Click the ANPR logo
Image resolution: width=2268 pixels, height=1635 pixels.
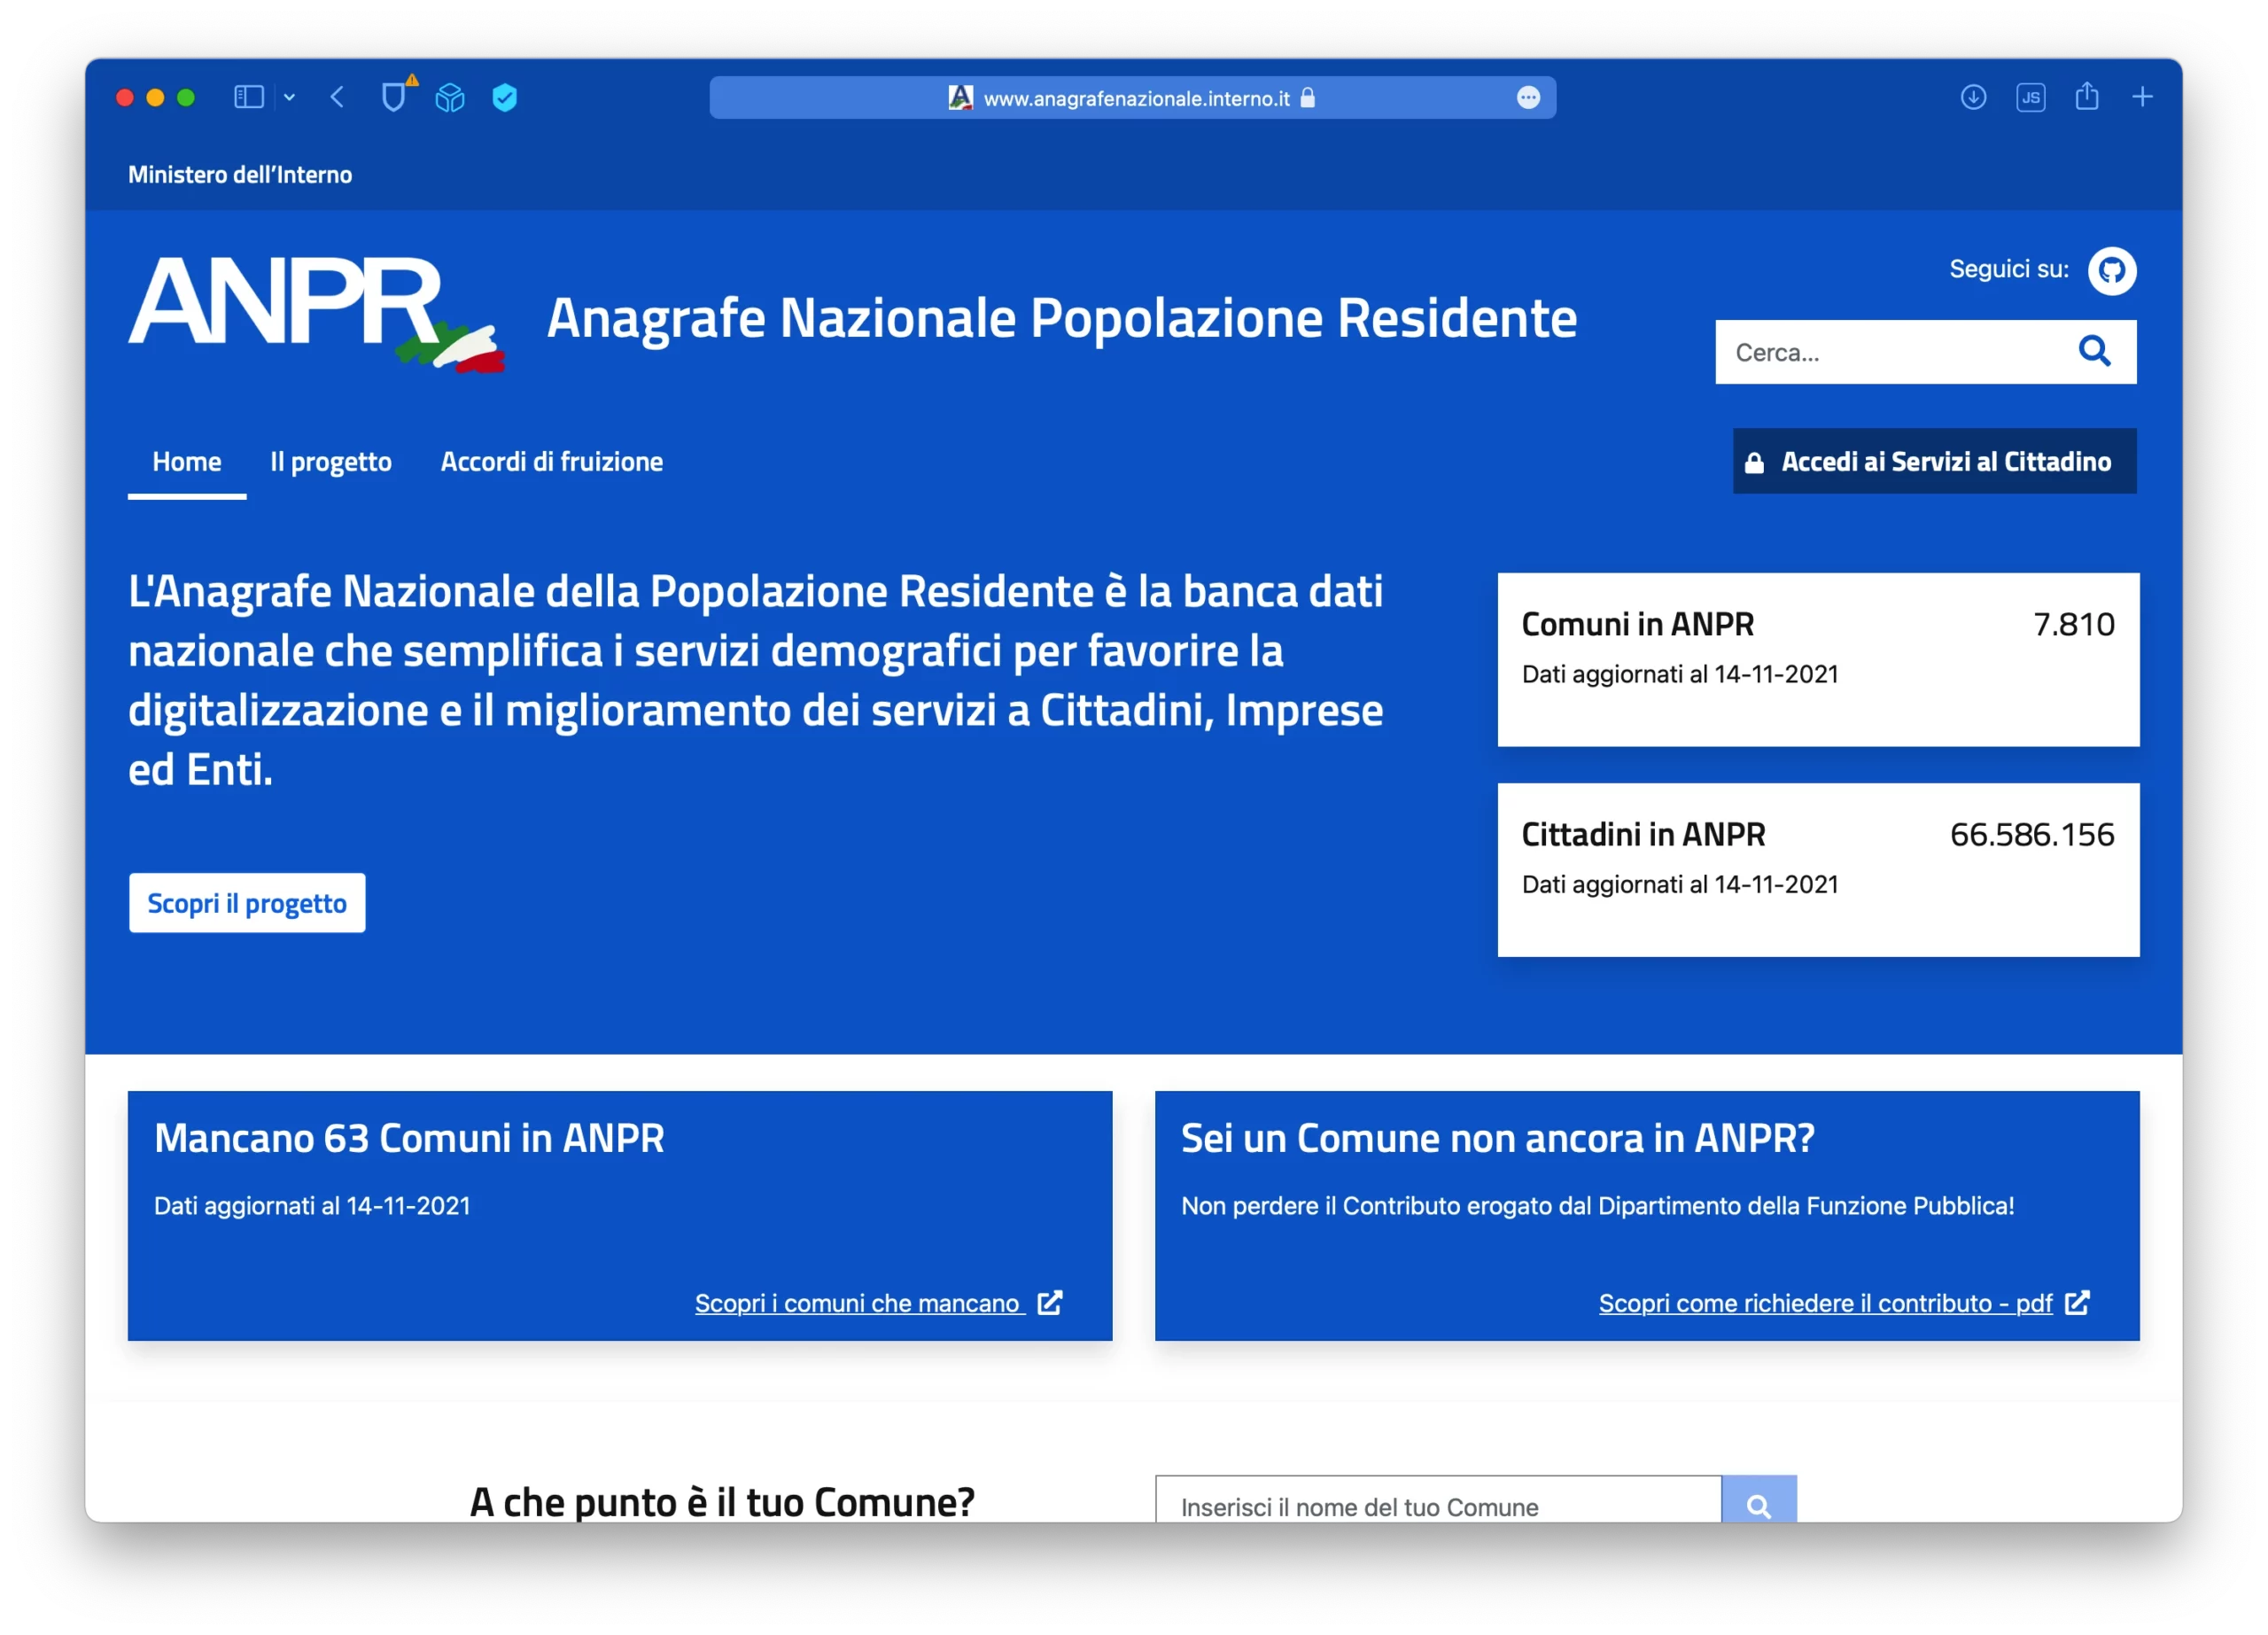[316, 313]
